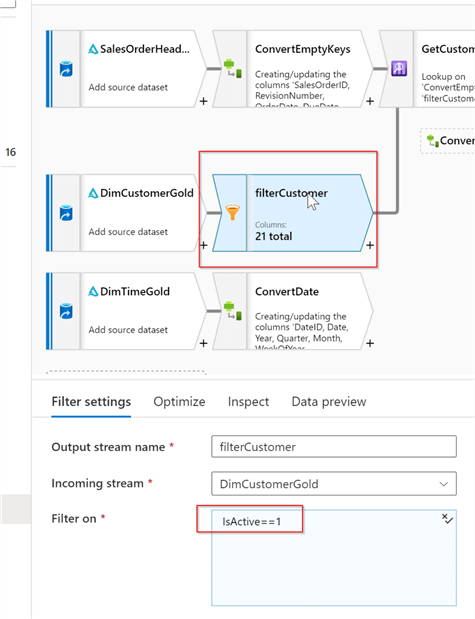Open expression builder icon in Filter on box
The width and height of the screenshot is (475, 619).
(447, 519)
